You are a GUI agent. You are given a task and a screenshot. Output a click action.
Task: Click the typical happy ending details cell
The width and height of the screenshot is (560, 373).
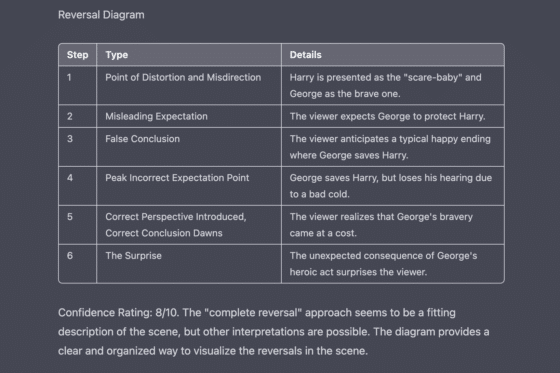coord(393,147)
